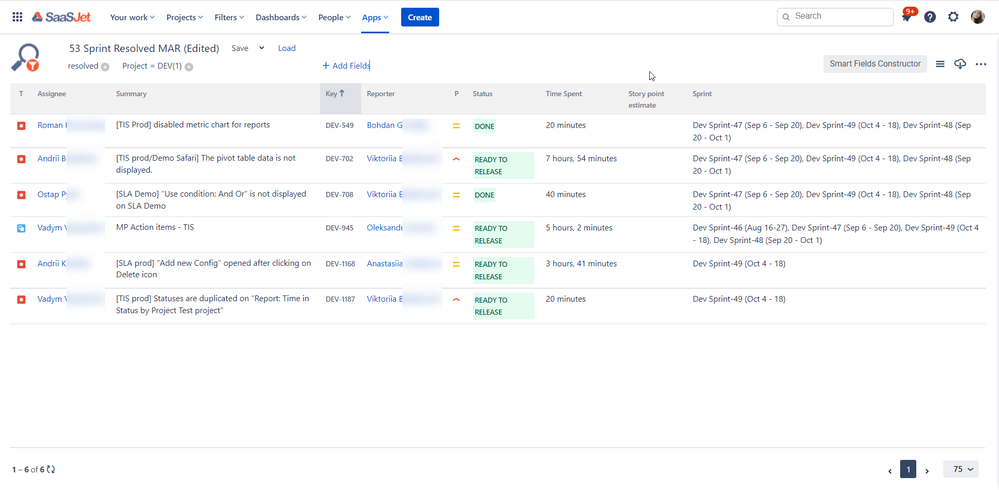999x490 pixels.
Task: Remove the resolved filter chip
Action: pyautogui.click(x=105, y=66)
